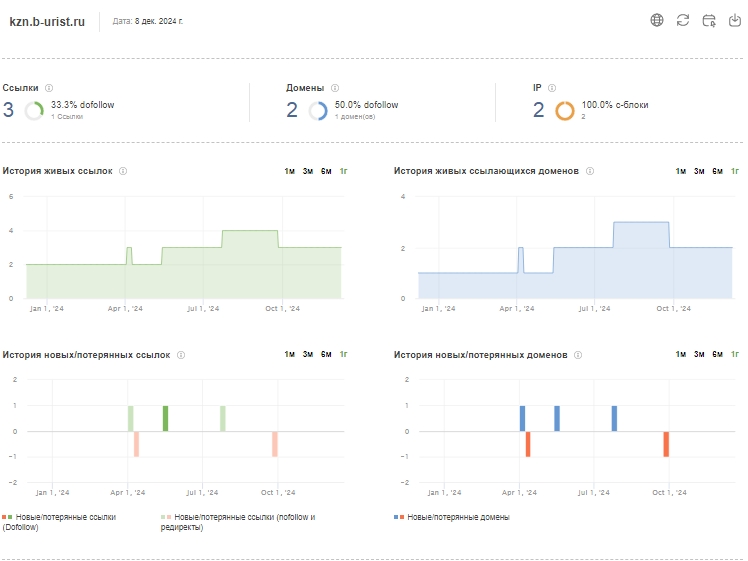
Task: Click the IP total number 2 under IP
Action: pyautogui.click(x=539, y=110)
